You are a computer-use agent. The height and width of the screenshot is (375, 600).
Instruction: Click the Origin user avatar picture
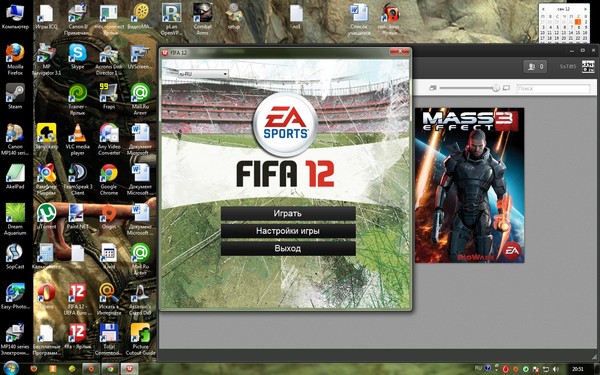click(588, 66)
